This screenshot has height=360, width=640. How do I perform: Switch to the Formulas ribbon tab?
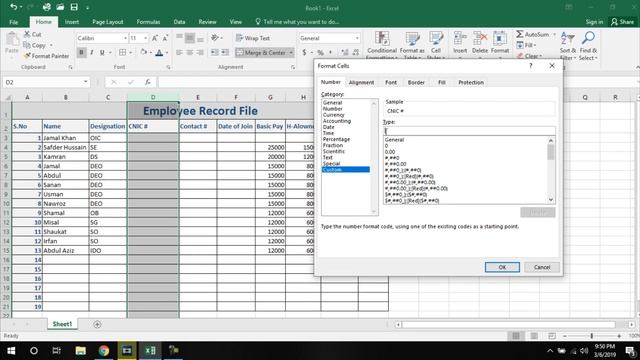(148, 22)
